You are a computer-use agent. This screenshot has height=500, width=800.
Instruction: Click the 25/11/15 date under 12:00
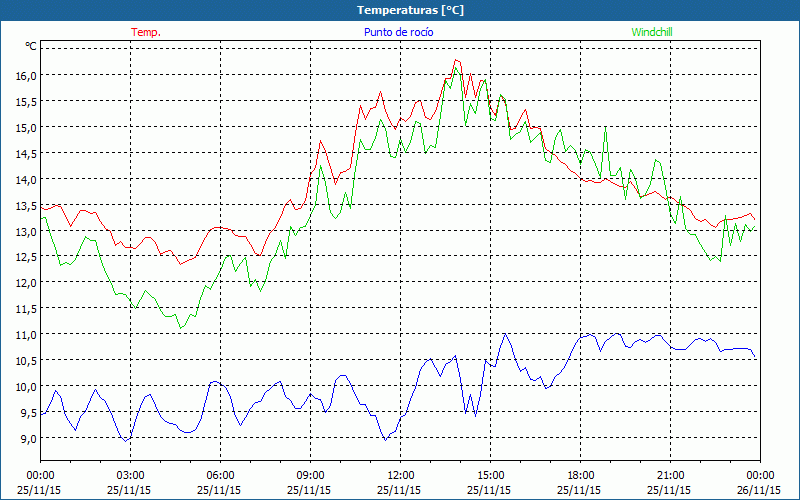tap(399, 490)
